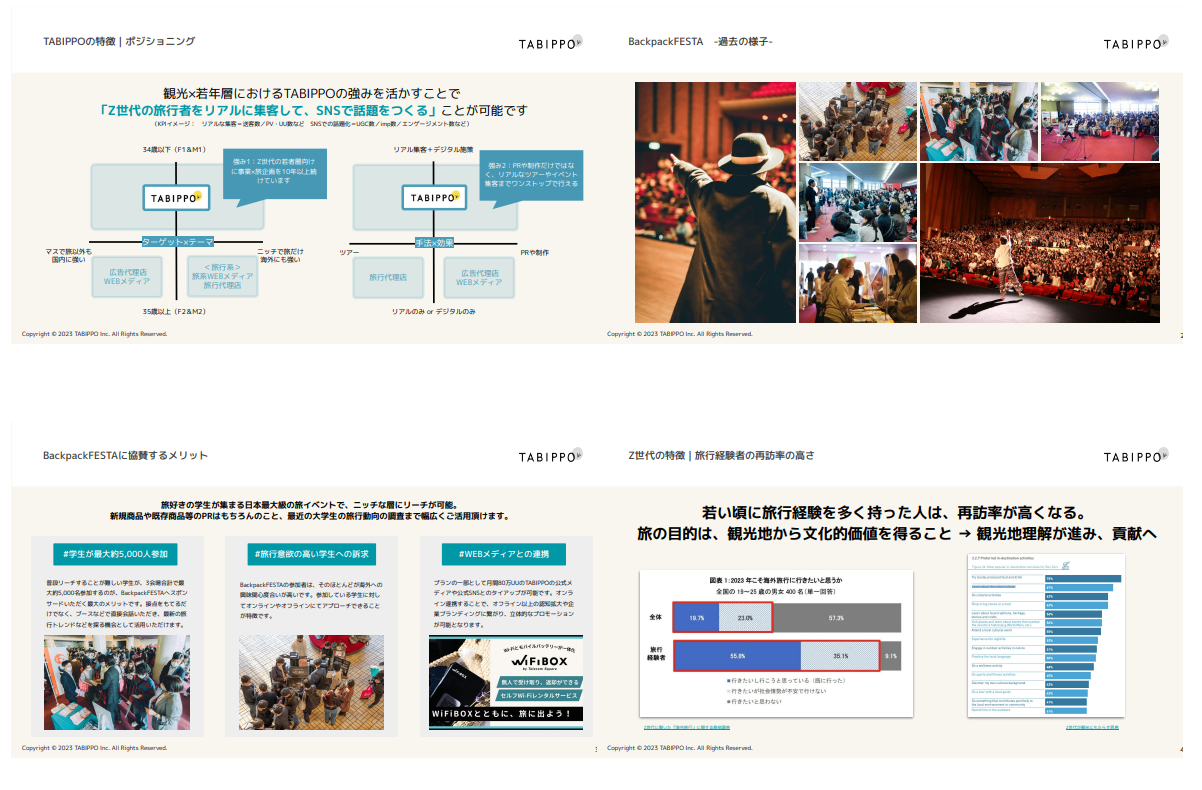The width and height of the screenshot is (1202, 790).
Task: Select the TABIPPO box in the ターゲット×テーマ quadrant chart
Action: coord(175,198)
